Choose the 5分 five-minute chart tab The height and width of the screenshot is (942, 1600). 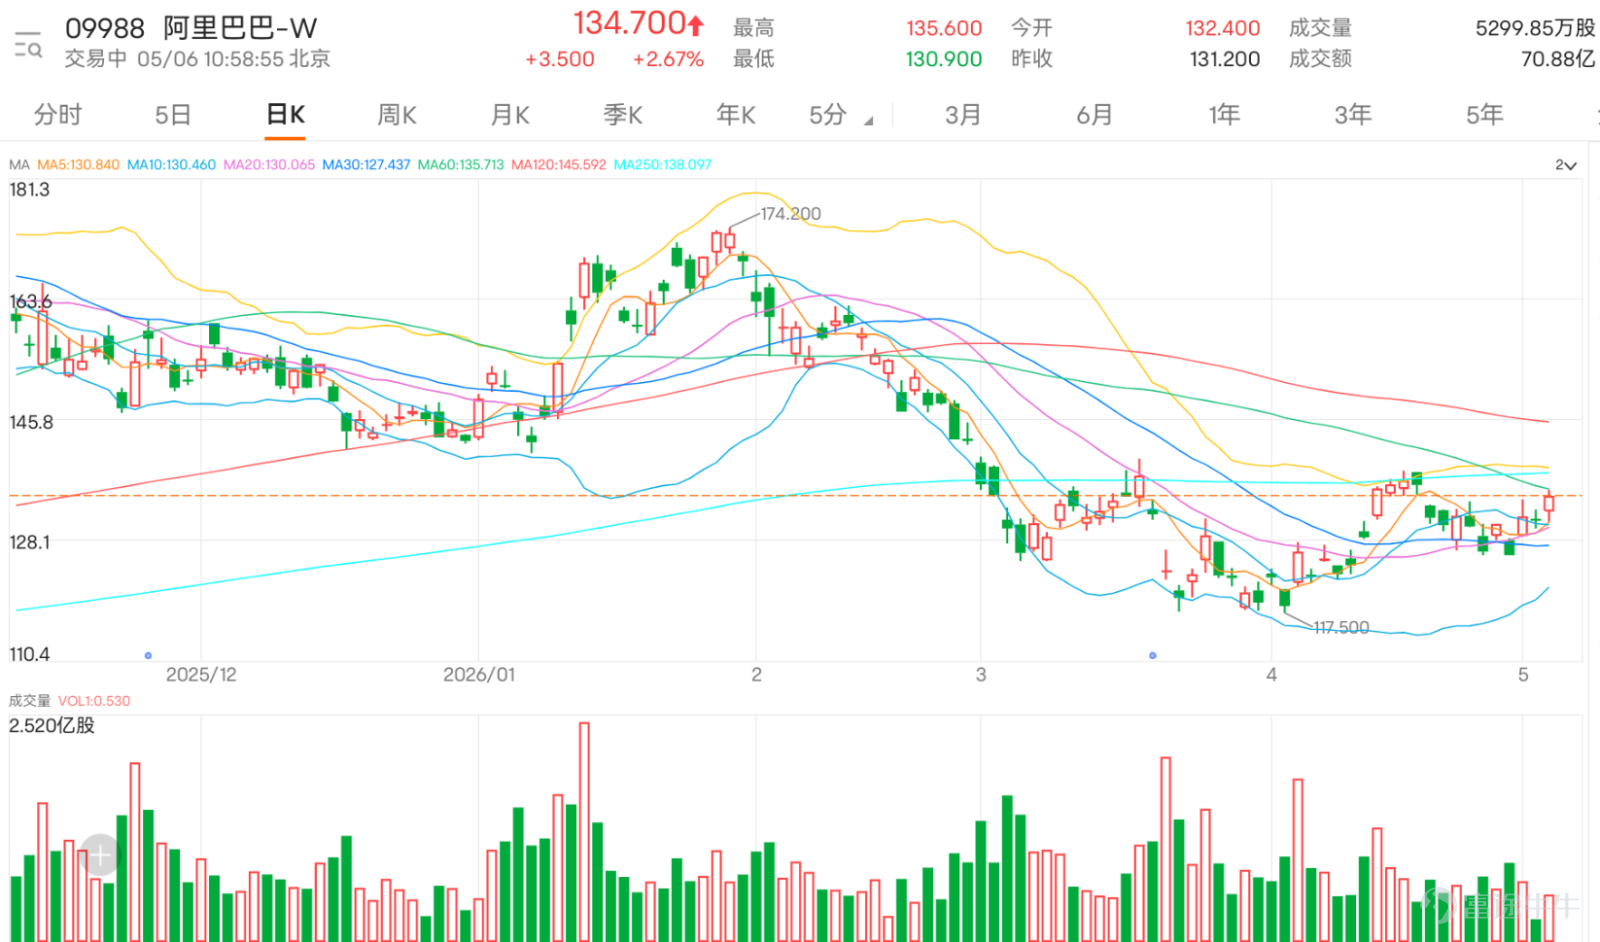(x=828, y=115)
